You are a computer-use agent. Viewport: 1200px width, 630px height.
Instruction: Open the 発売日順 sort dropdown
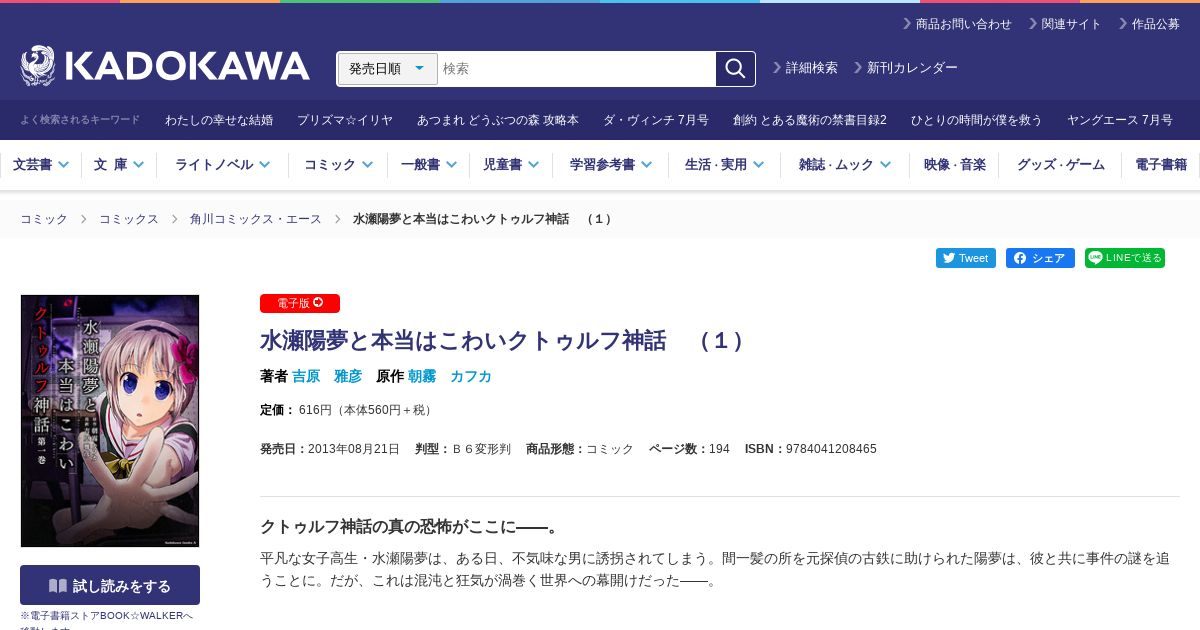click(388, 69)
